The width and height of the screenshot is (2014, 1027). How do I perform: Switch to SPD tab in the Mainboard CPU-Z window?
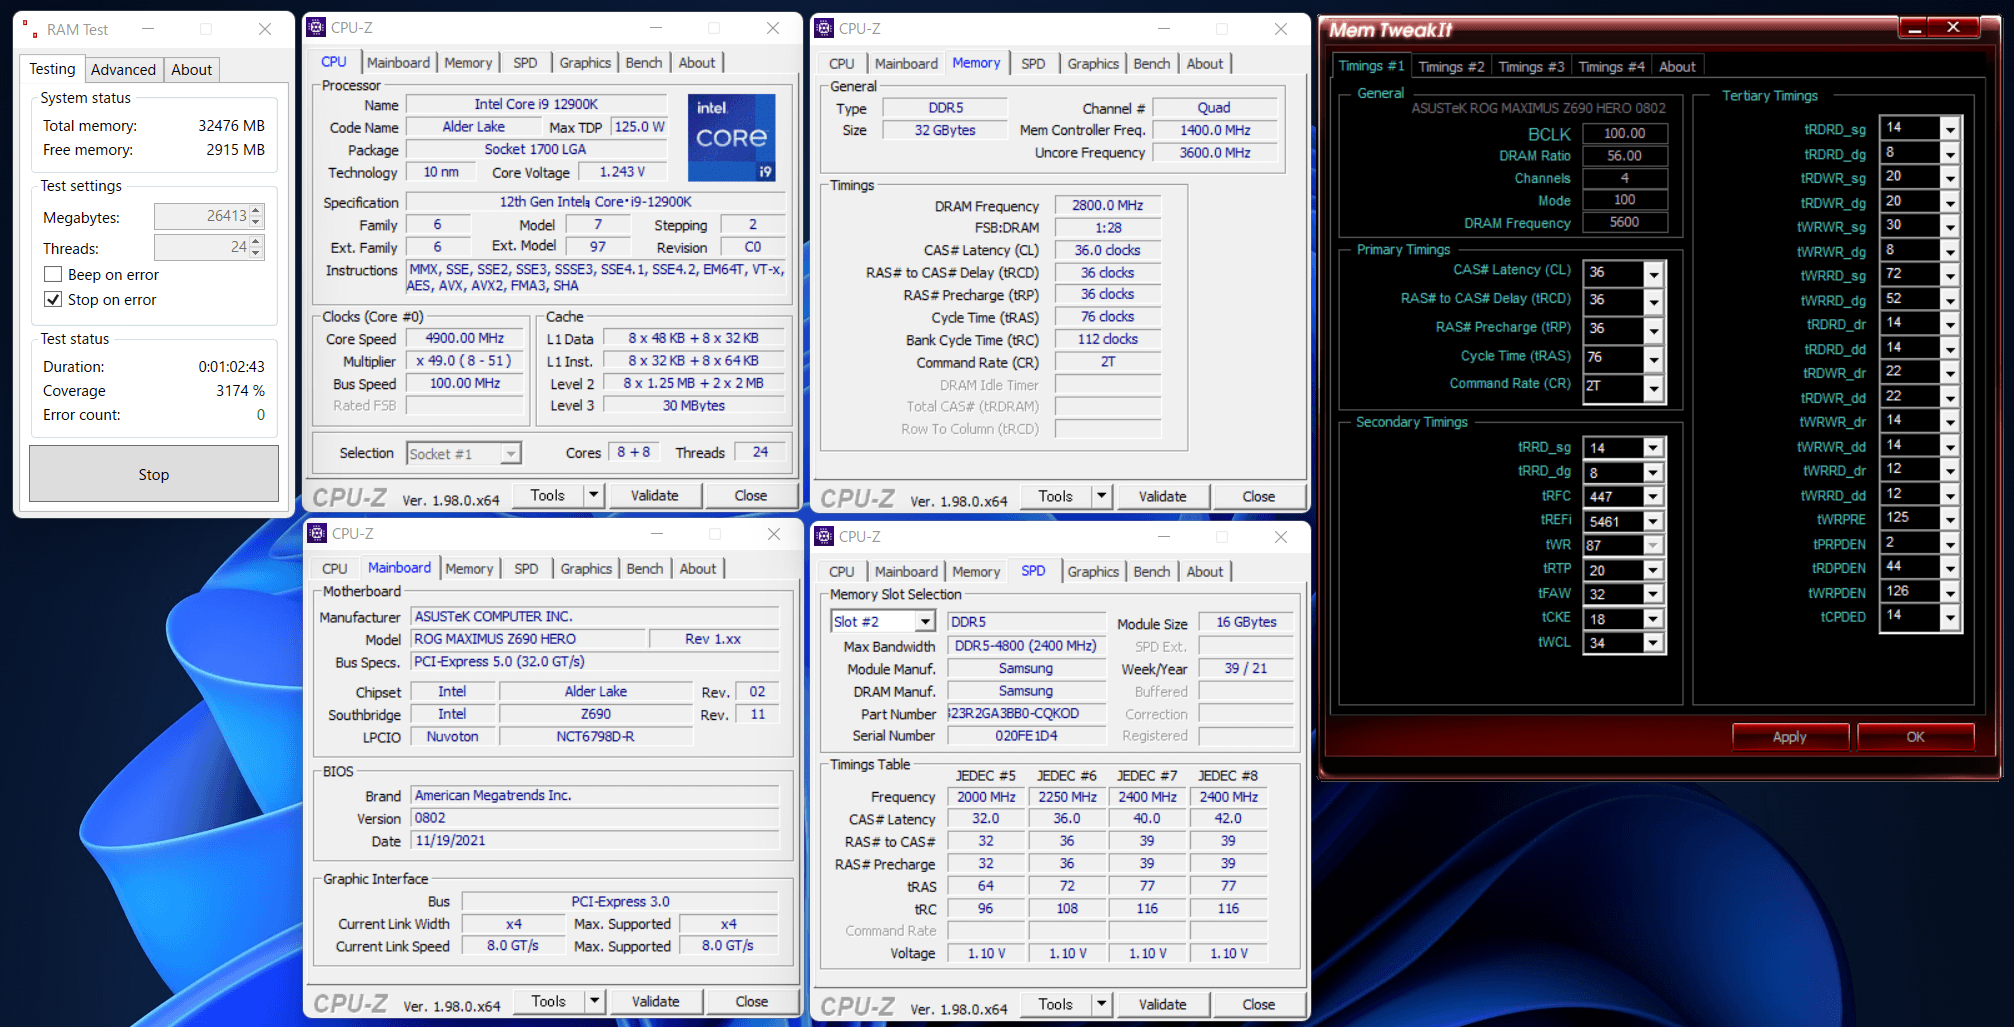coord(526,568)
